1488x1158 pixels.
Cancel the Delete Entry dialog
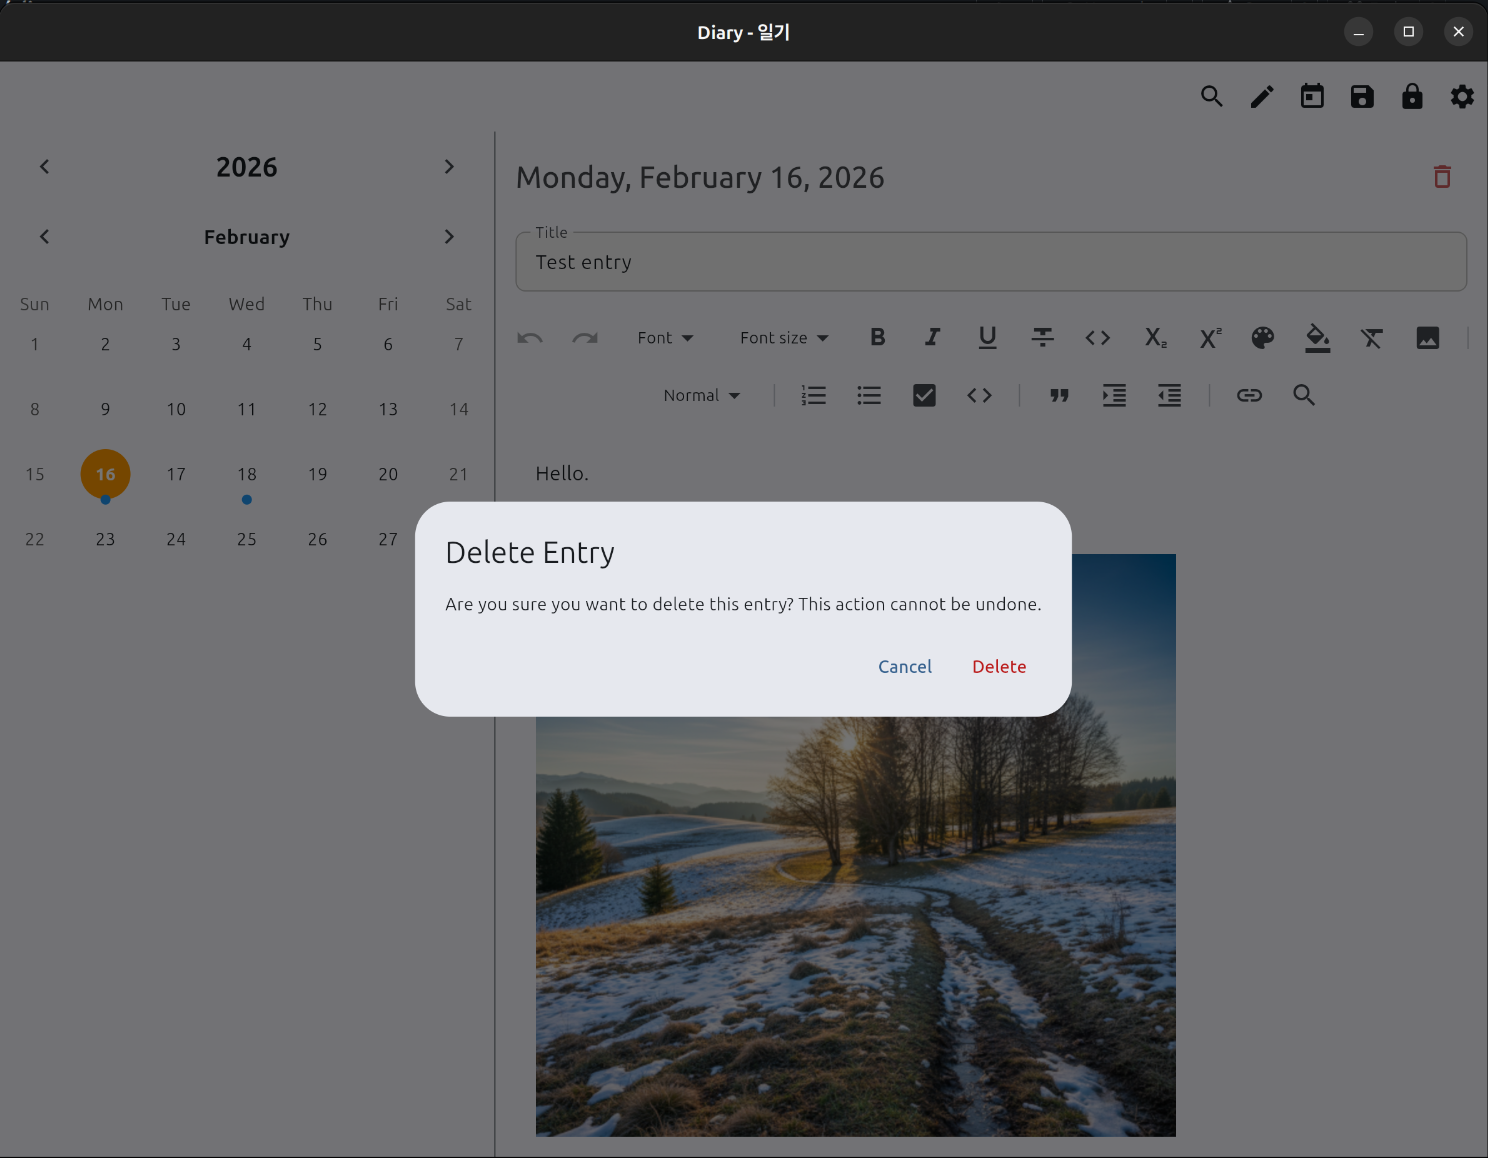coord(905,667)
